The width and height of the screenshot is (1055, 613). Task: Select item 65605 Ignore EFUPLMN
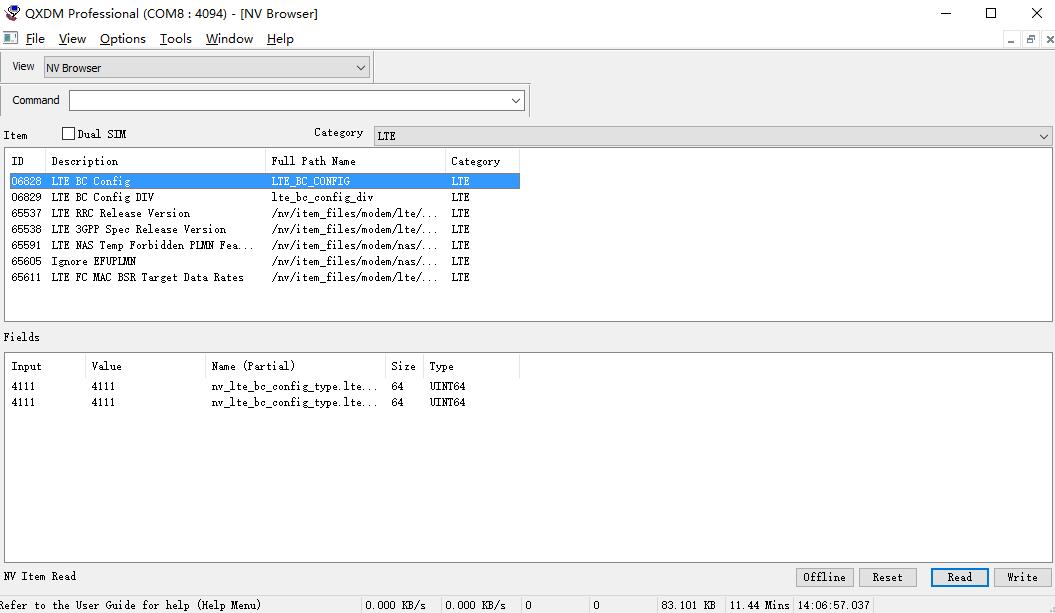pyautogui.click(x=264, y=261)
